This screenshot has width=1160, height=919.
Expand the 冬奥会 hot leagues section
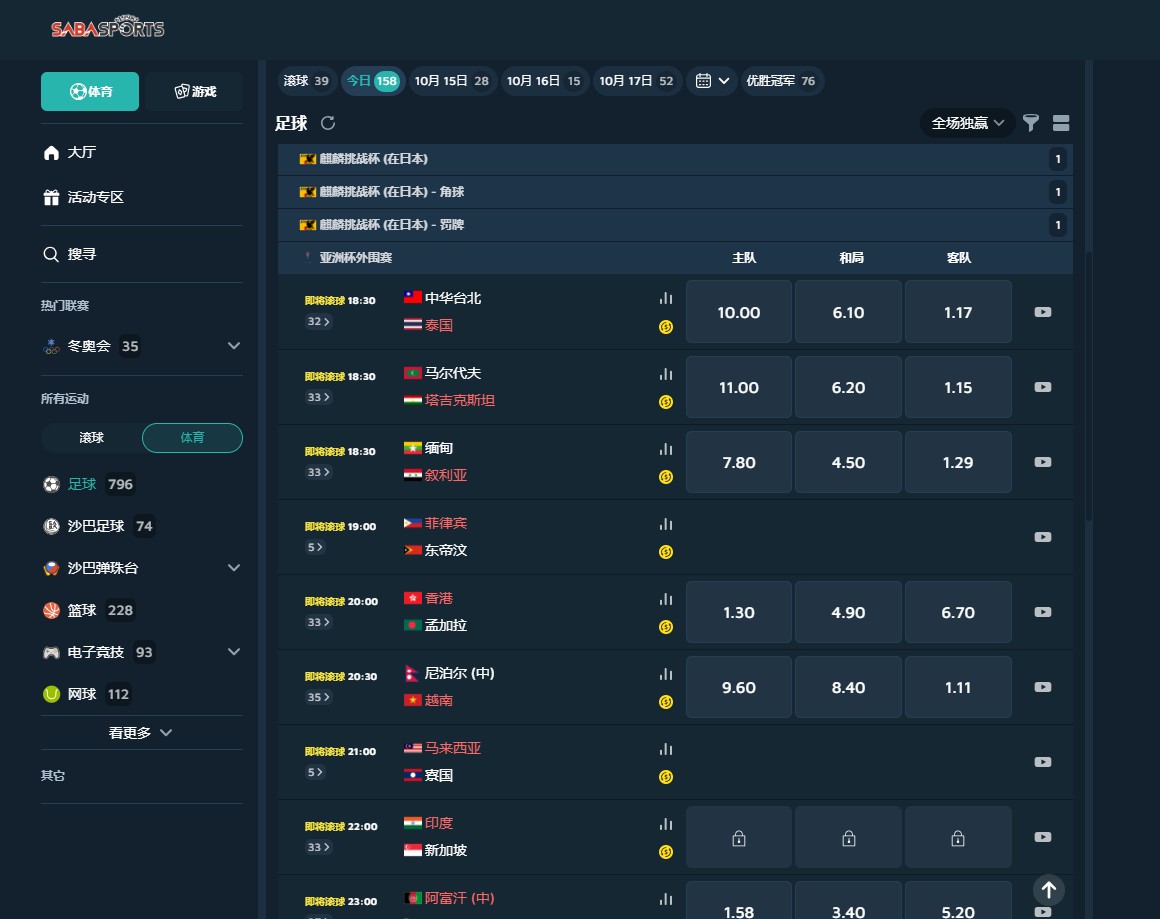[x=233, y=345]
